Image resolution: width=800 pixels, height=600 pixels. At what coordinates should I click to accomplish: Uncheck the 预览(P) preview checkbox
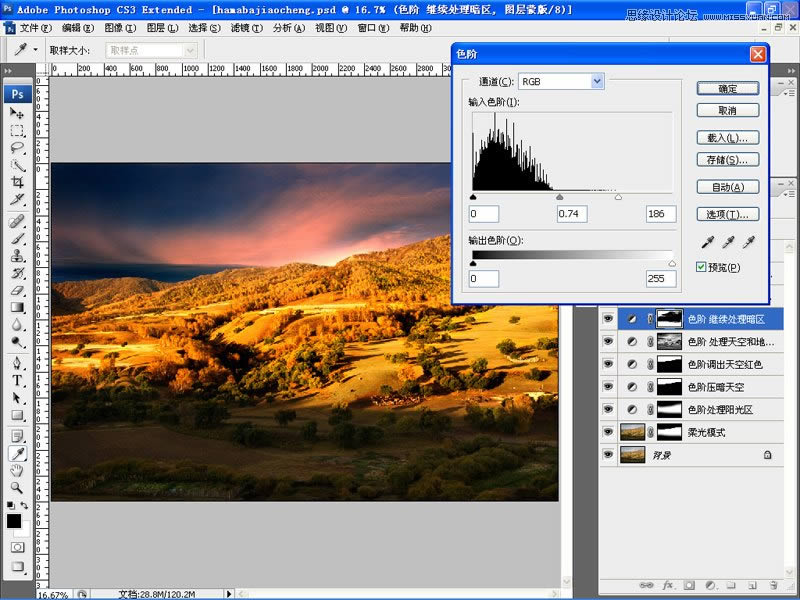pos(701,267)
